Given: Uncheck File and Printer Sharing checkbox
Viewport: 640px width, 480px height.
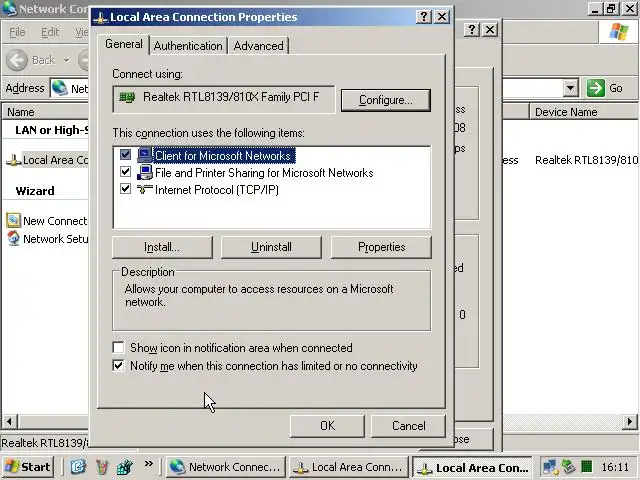Looking at the screenshot, I should [x=125, y=172].
